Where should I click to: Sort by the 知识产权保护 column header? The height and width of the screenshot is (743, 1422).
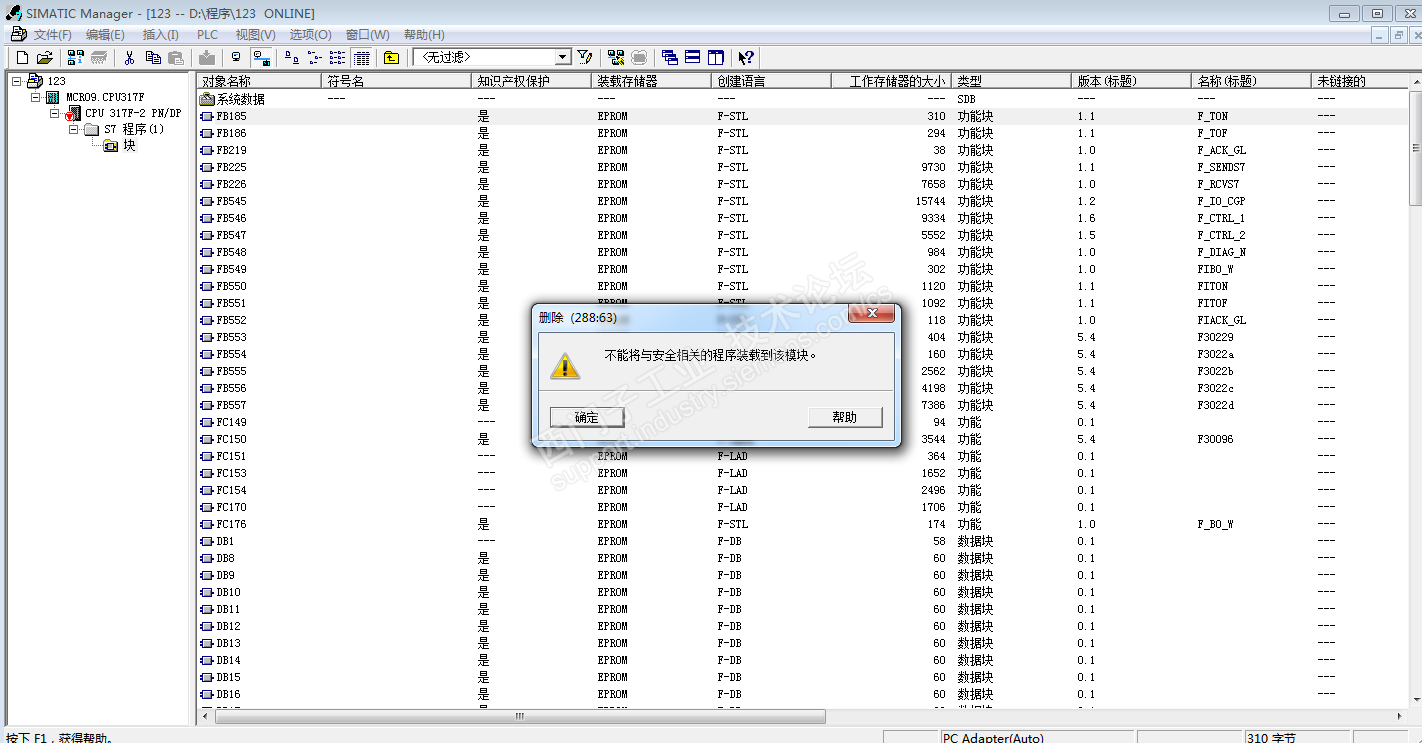coord(530,81)
